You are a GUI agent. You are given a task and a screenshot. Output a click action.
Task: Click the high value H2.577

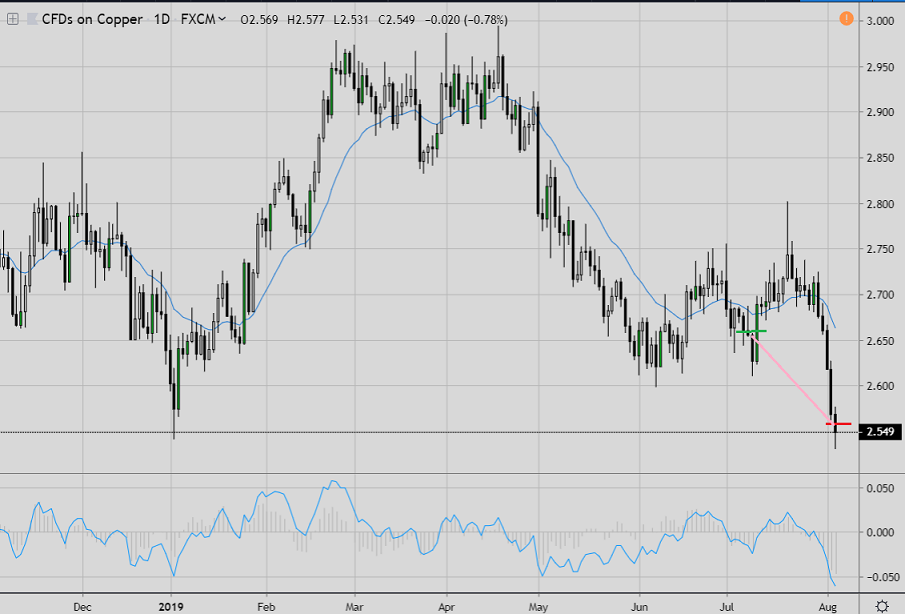306,20
